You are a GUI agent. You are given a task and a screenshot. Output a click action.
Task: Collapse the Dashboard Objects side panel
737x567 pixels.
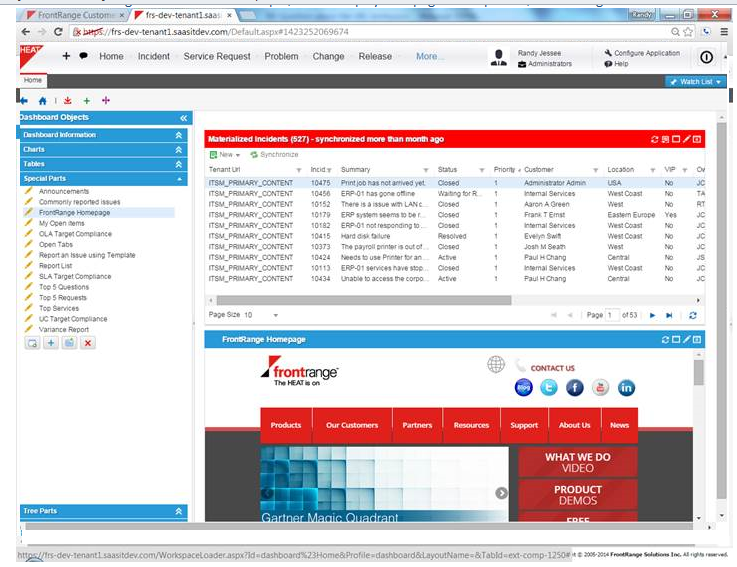(183, 118)
